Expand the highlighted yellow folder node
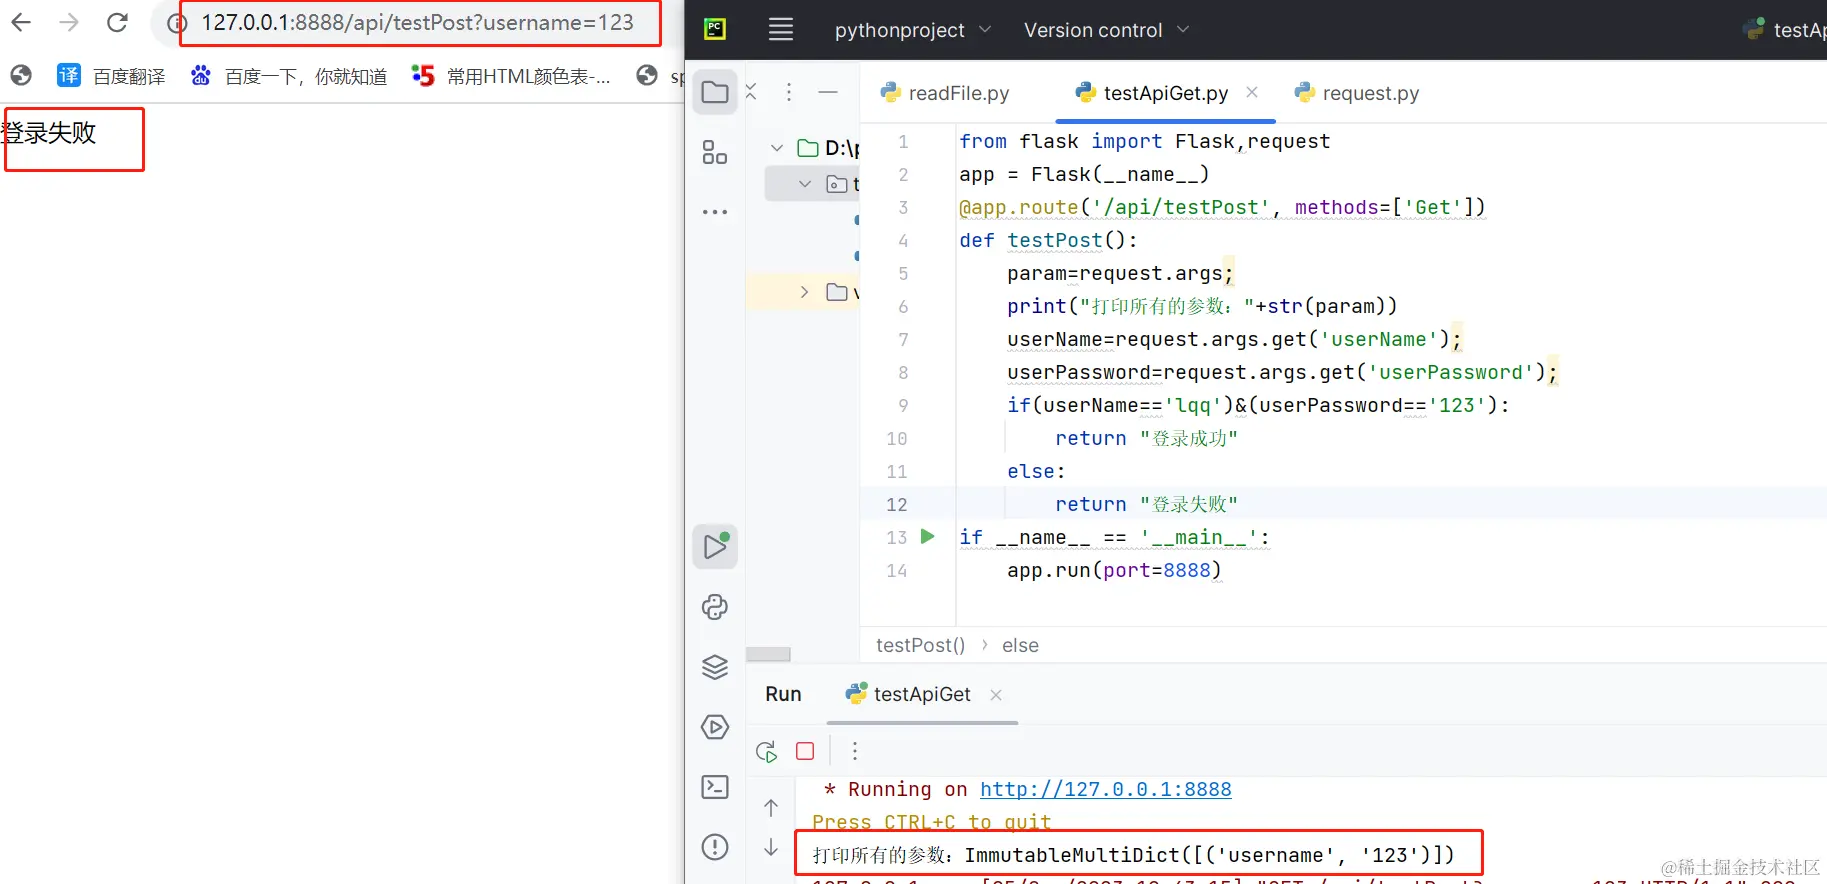The width and height of the screenshot is (1827, 884). [804, 292]
